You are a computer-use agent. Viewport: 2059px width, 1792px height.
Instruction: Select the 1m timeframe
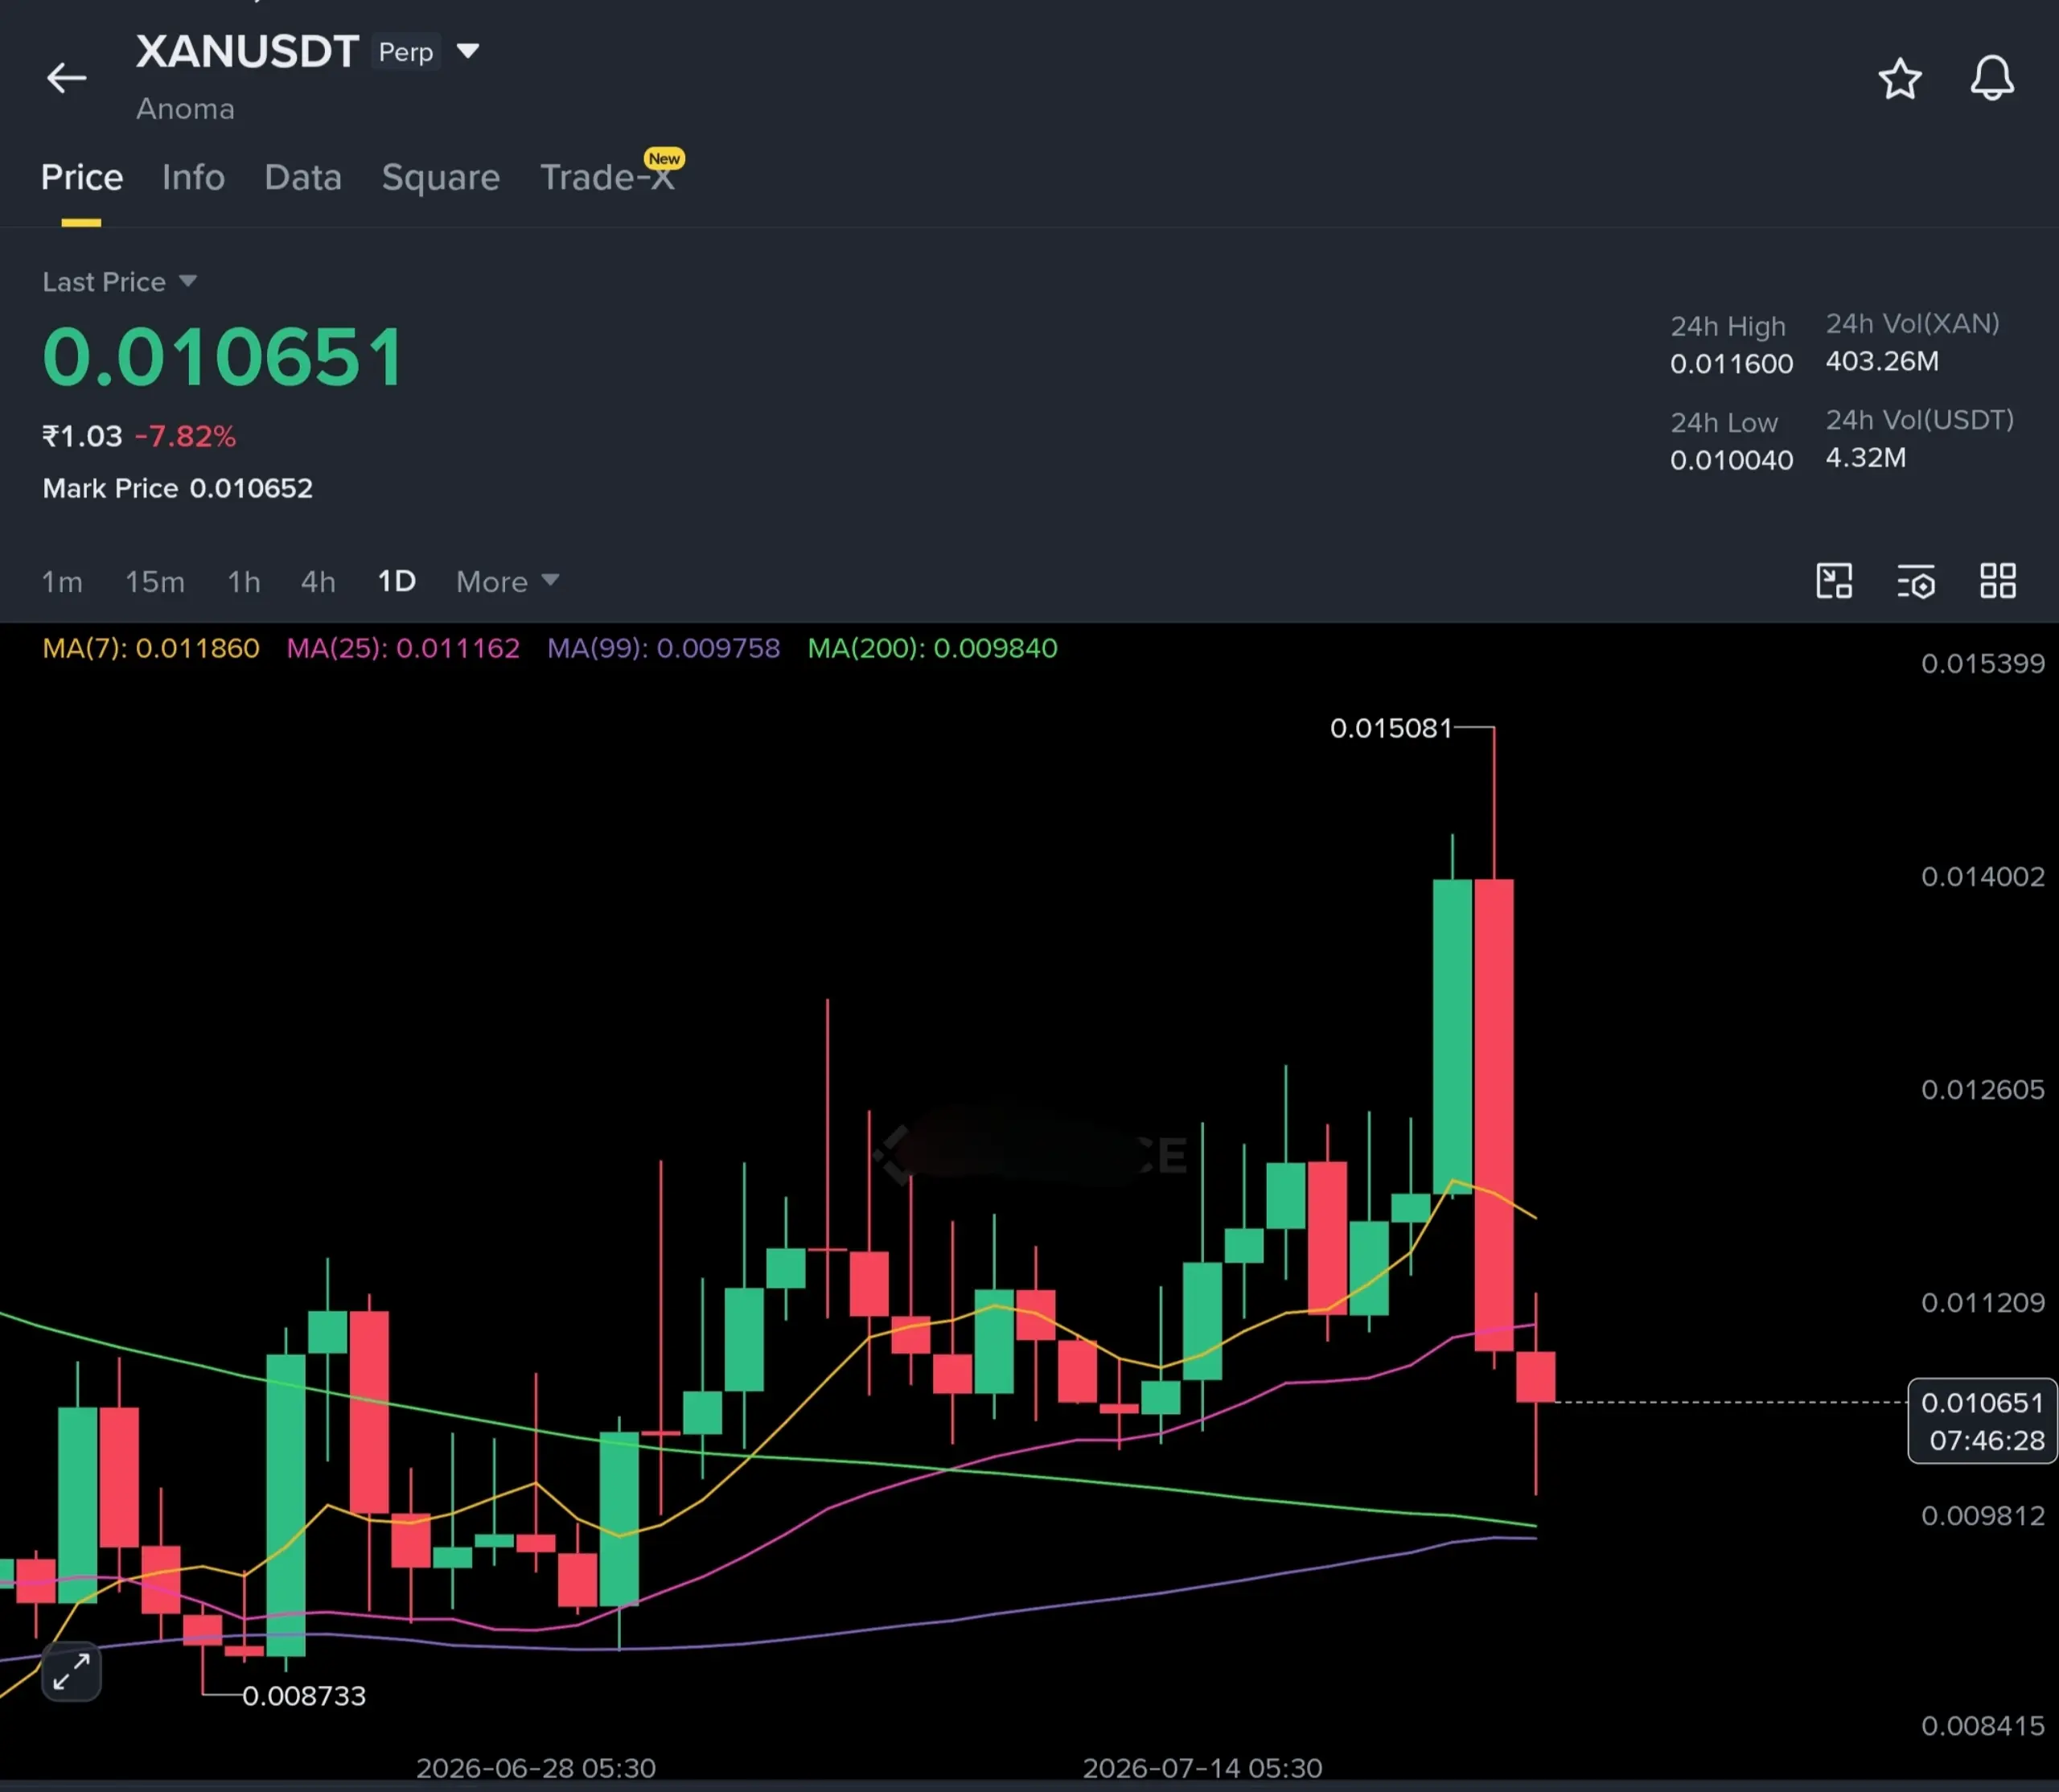(x=62, y=582)
